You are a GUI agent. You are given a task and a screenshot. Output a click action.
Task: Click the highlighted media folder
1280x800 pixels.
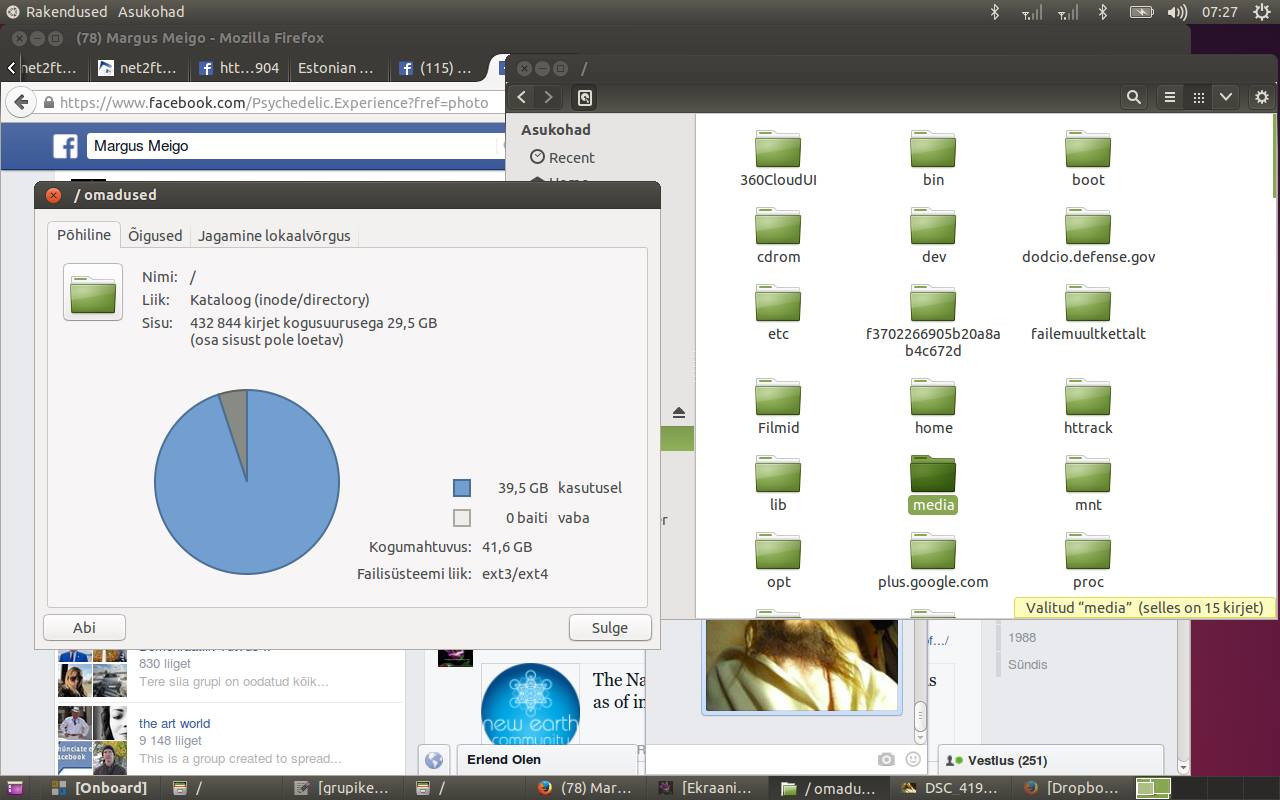click(933, 484)
